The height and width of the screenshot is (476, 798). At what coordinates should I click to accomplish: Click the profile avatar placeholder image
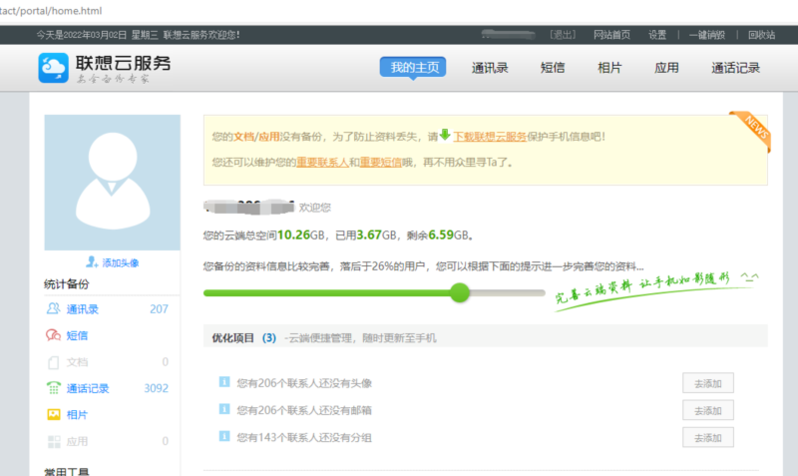coord(112,182)
